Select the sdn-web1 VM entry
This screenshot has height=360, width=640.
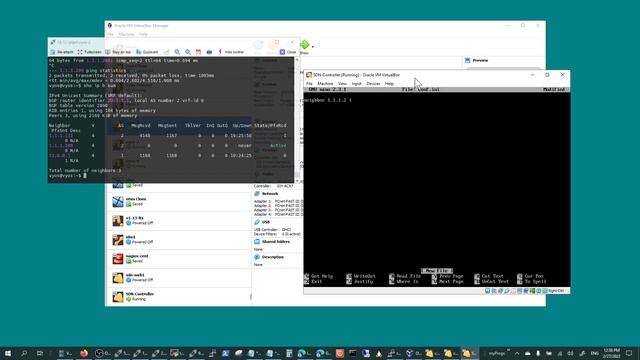[x=179, y=278]
